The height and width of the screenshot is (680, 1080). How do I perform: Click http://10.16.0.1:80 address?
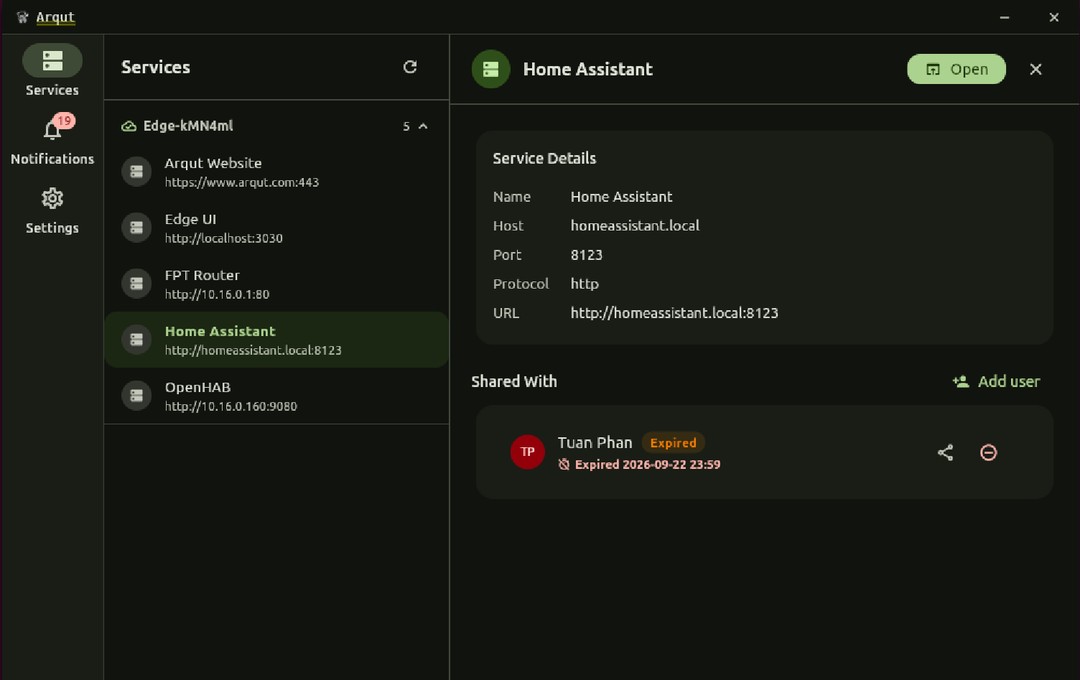point(217,294)
